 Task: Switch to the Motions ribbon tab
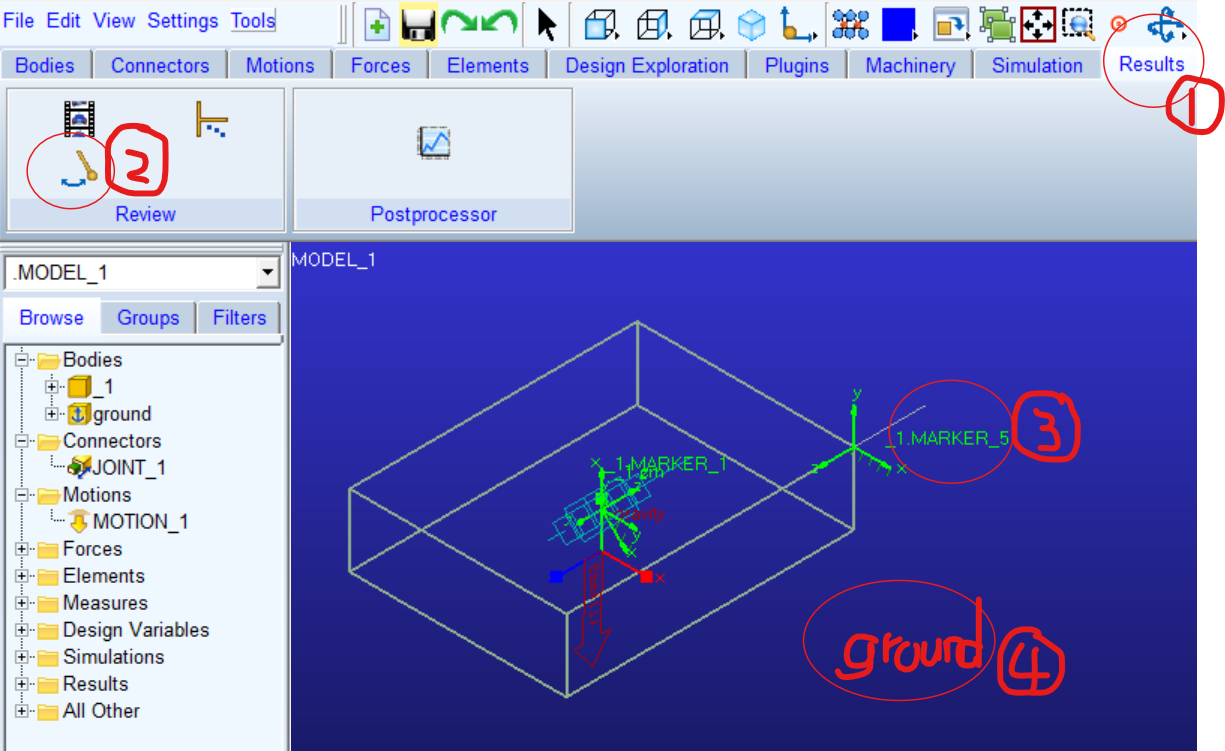click(280, 66)
